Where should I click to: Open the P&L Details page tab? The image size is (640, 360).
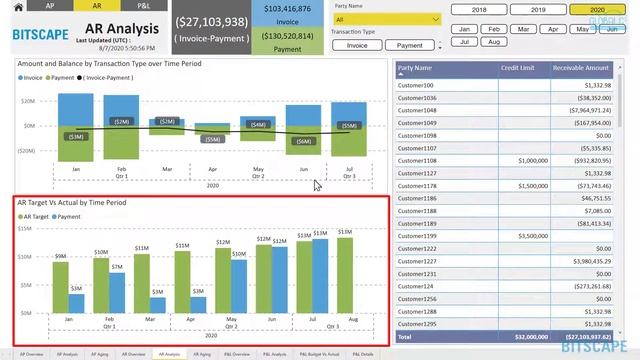point(363,354)
